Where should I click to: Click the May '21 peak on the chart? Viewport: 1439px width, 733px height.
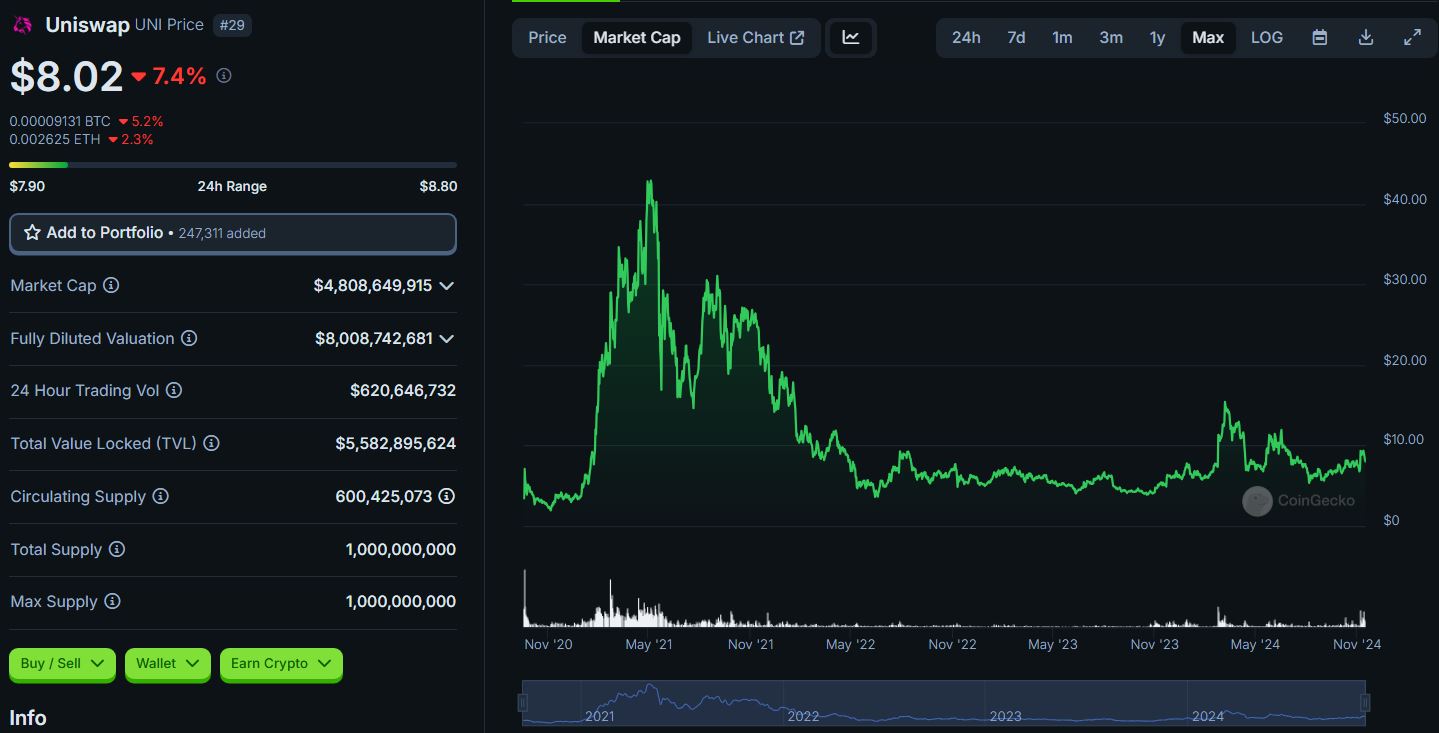[650, 183]
